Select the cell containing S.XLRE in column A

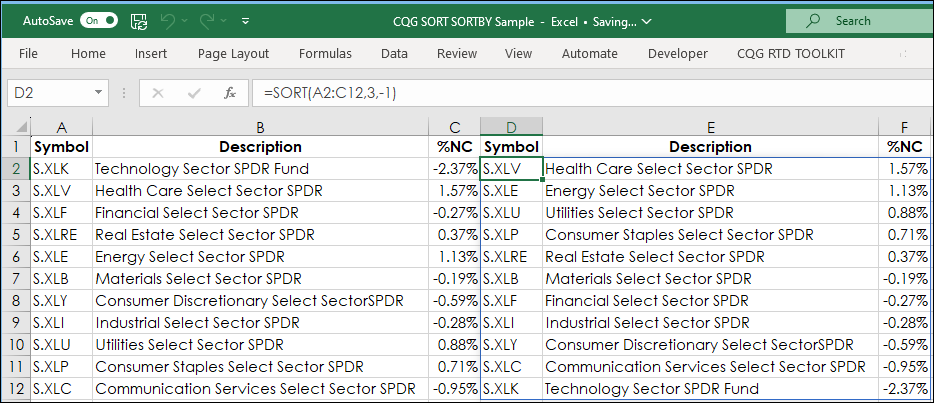(x=61, y=235)
